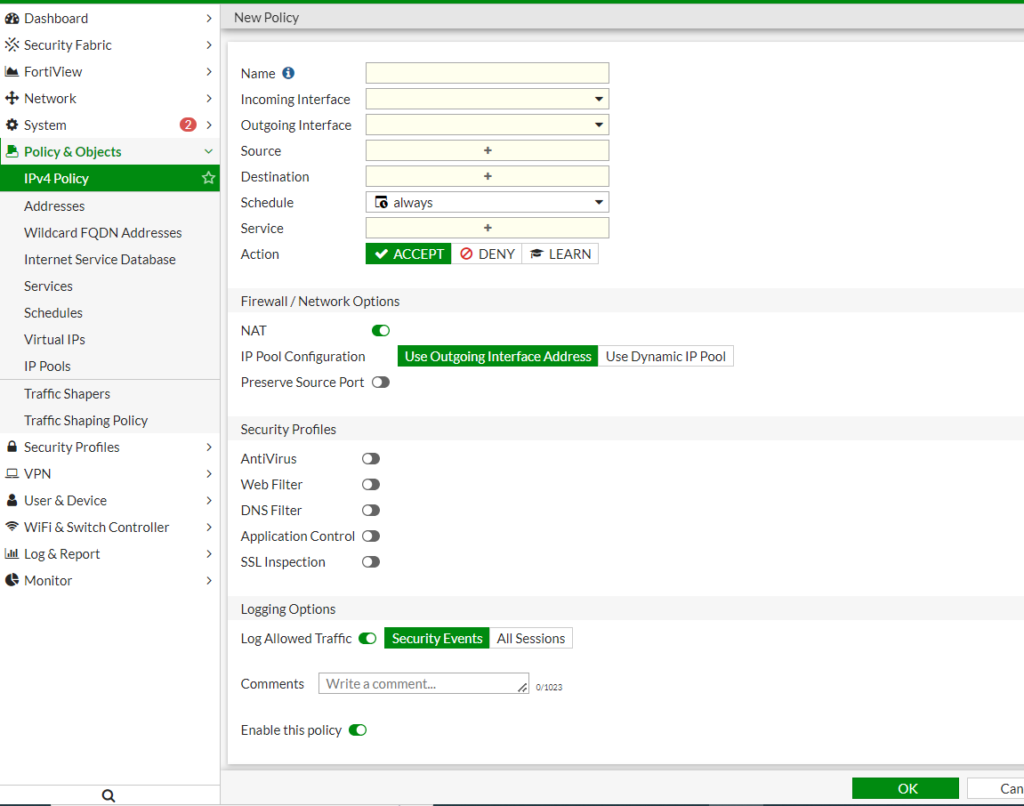Open the Schedule dropdown arrow

(599, 202)
